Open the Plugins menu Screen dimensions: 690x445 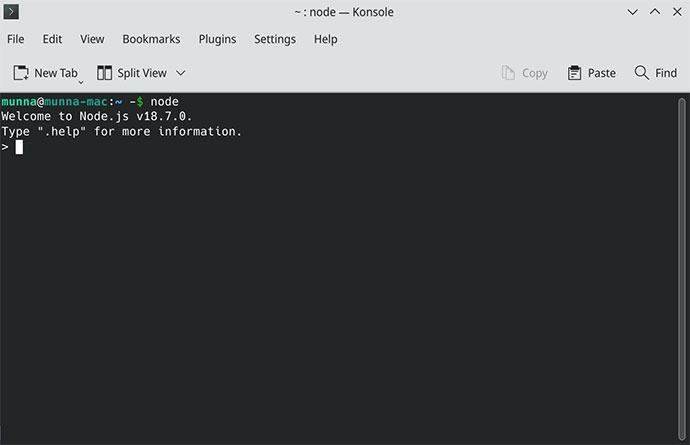[x=217, y=39]
